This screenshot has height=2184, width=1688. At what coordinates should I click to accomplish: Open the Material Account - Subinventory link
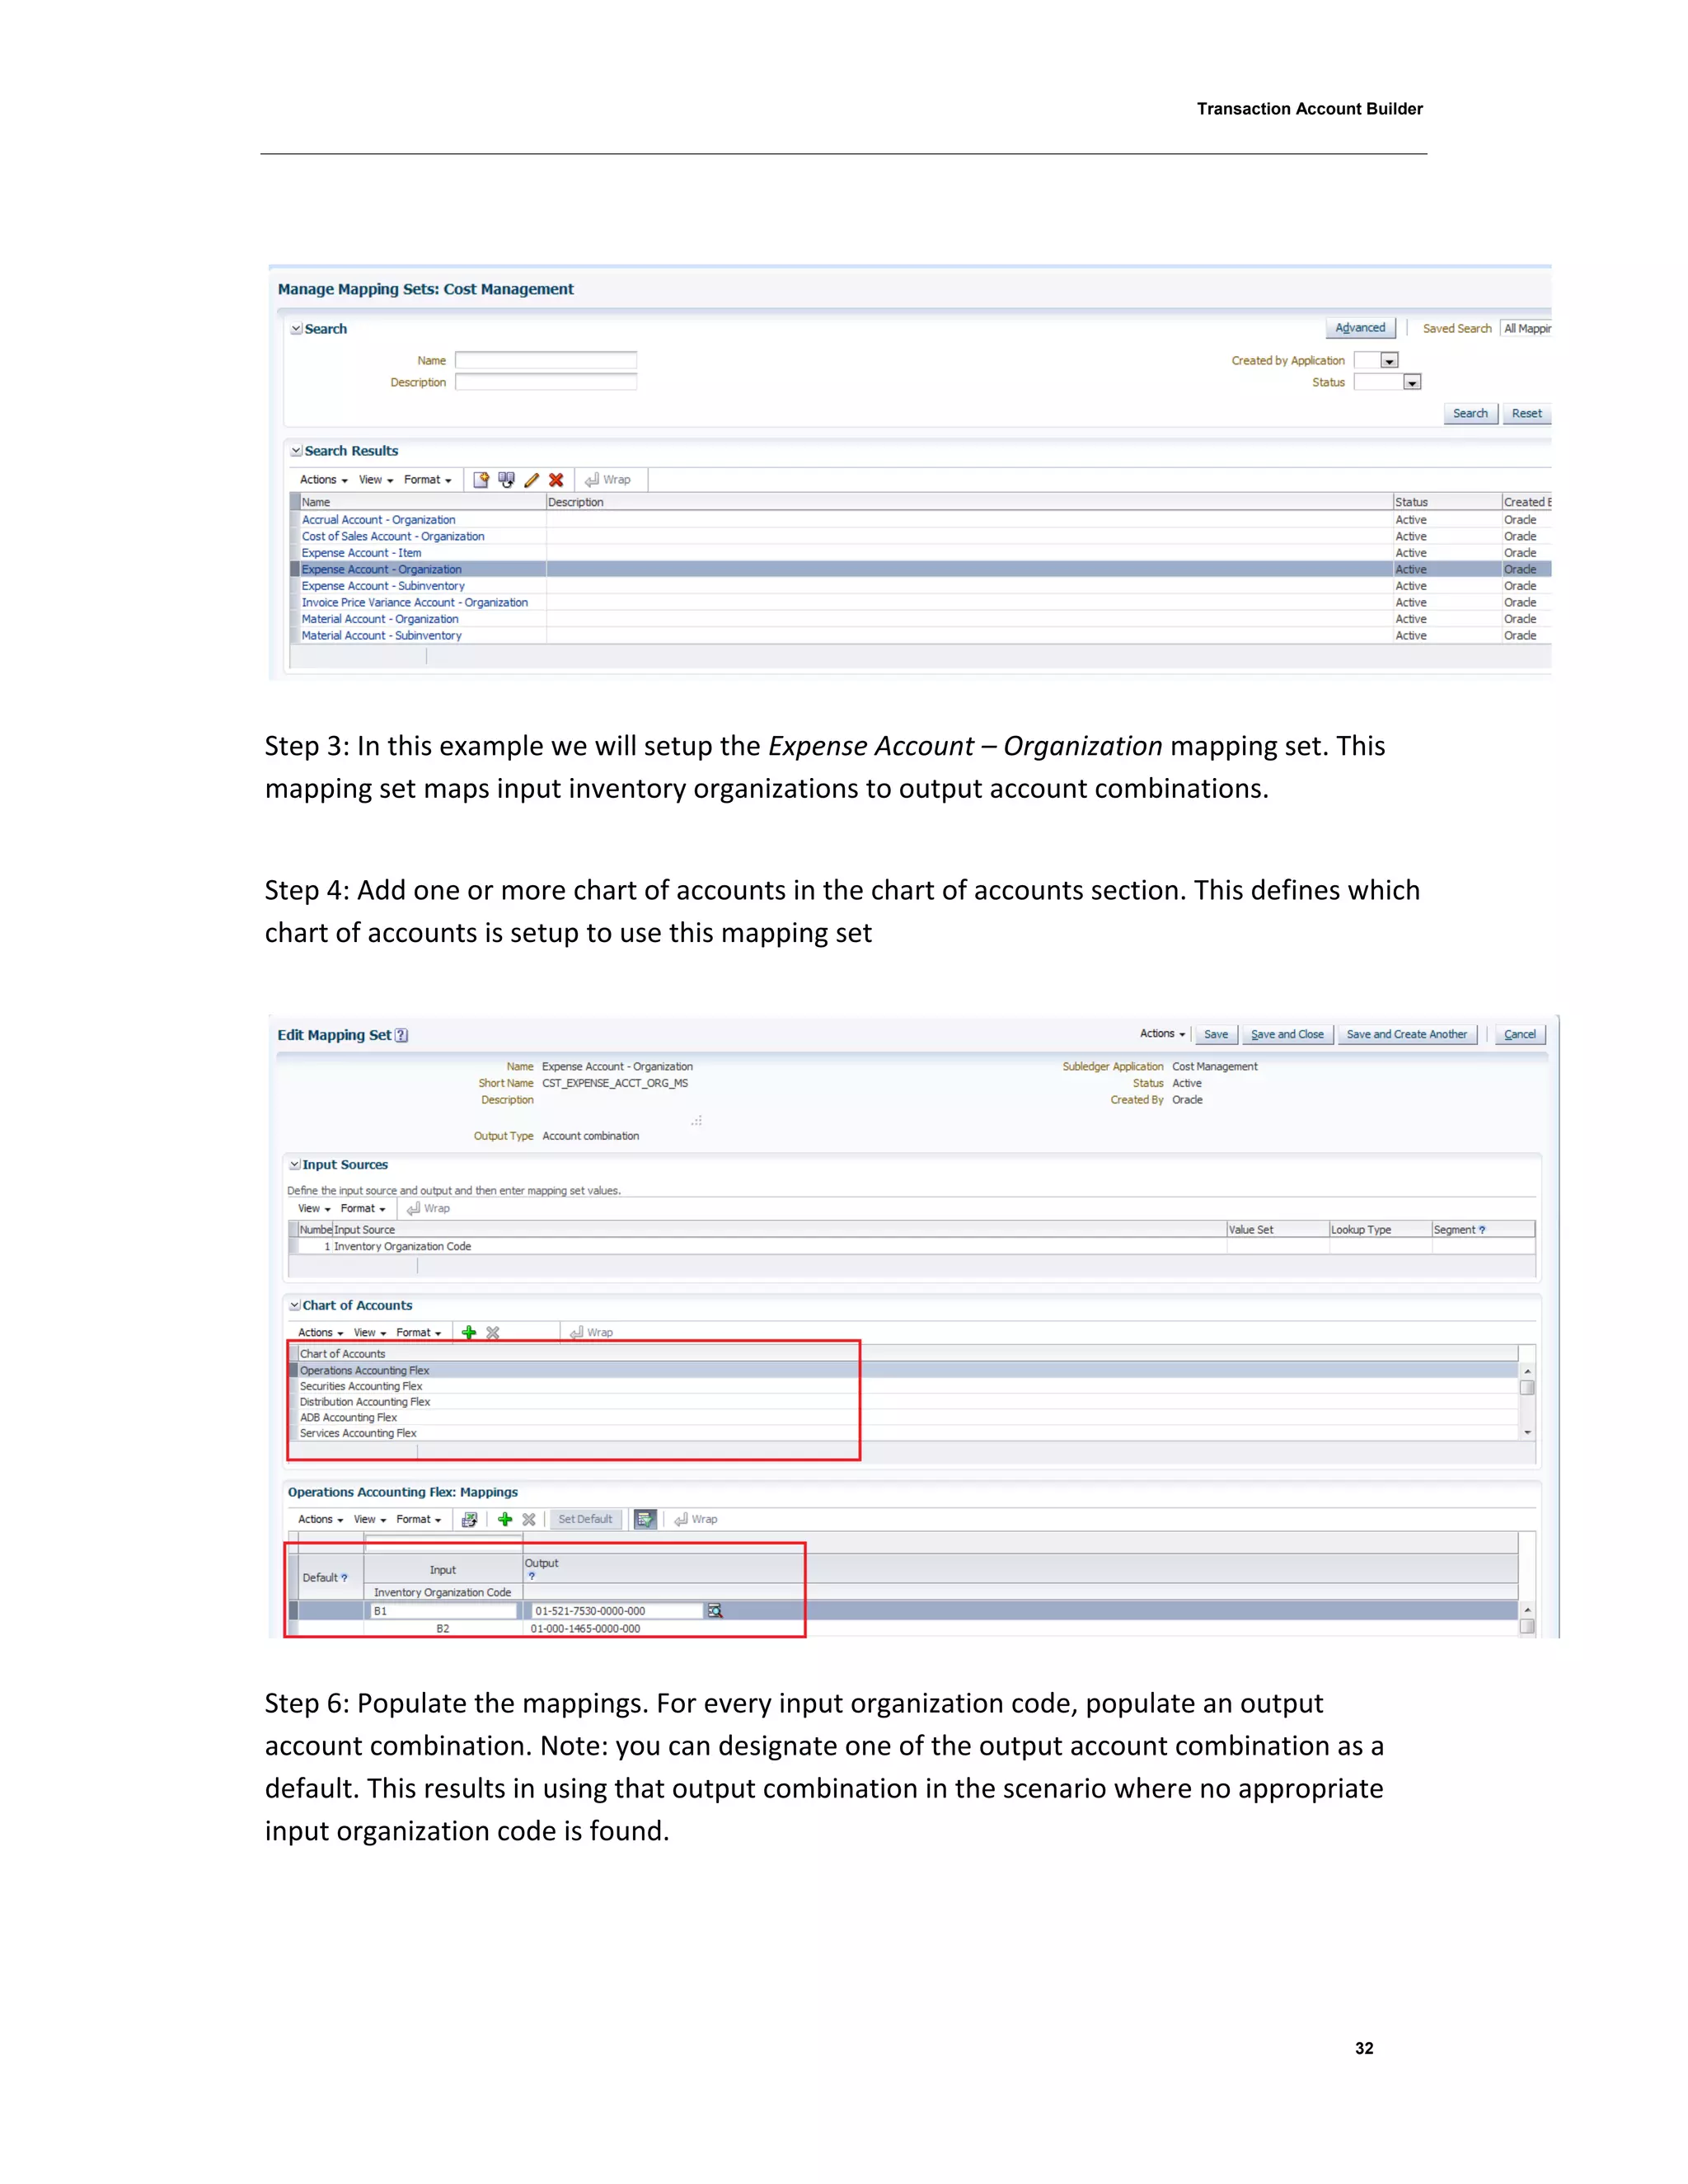381,636
